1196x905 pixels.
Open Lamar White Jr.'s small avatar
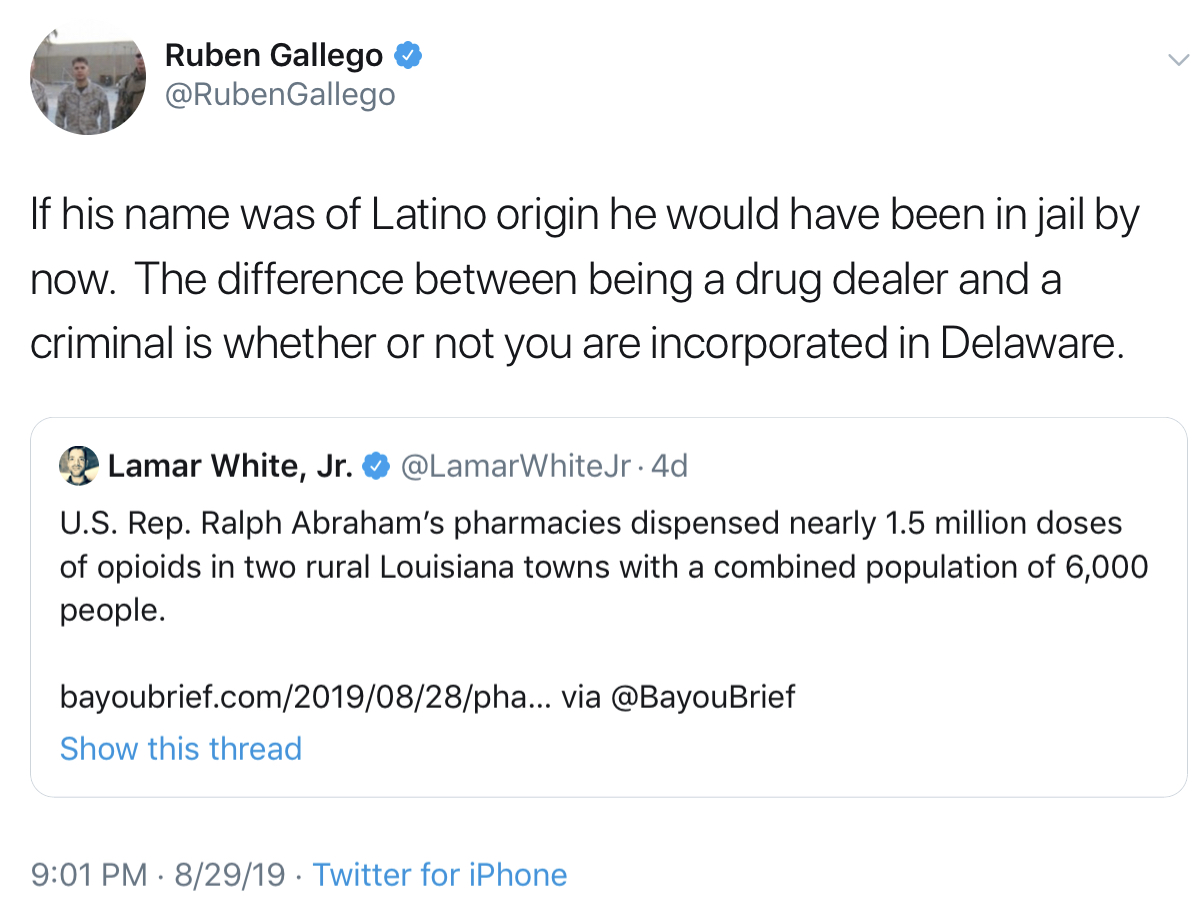(80, 465)
